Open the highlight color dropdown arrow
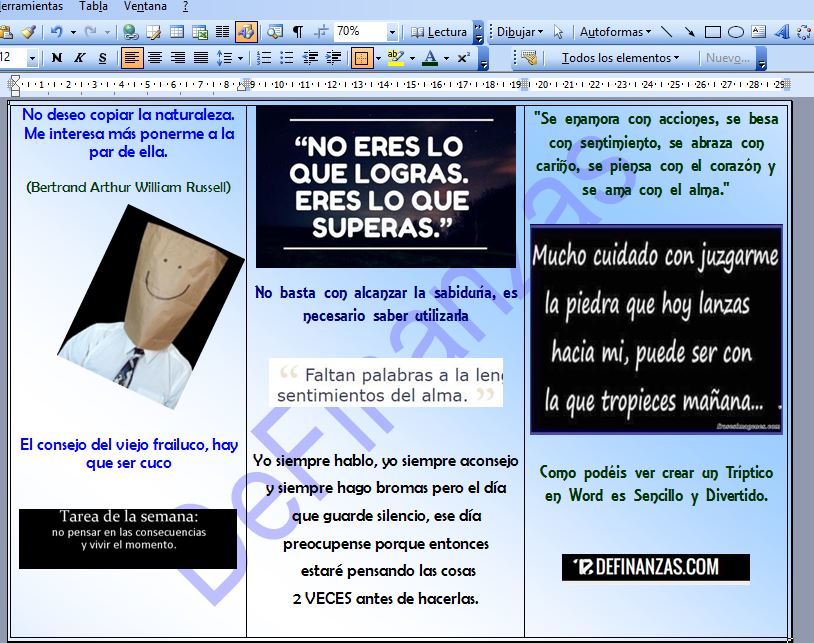The width and height of the screenshot is (814, 643). click(x=412, y=58)
